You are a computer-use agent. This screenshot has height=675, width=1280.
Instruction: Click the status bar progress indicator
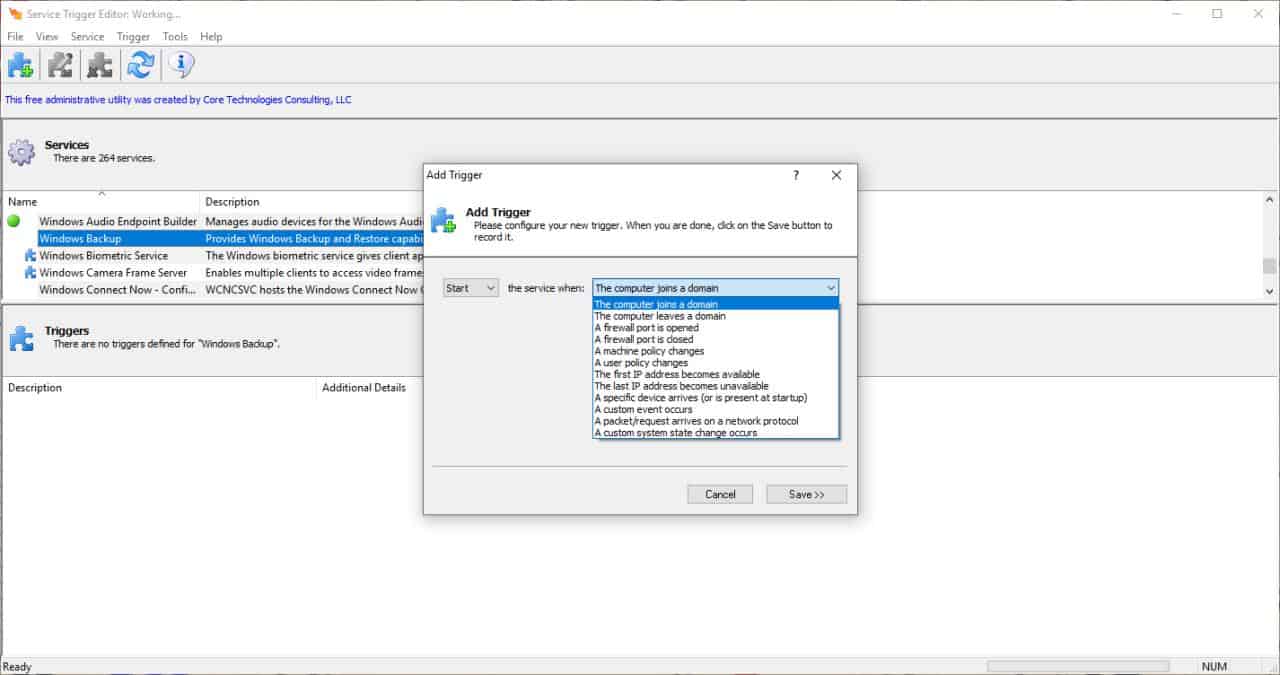1077,666
